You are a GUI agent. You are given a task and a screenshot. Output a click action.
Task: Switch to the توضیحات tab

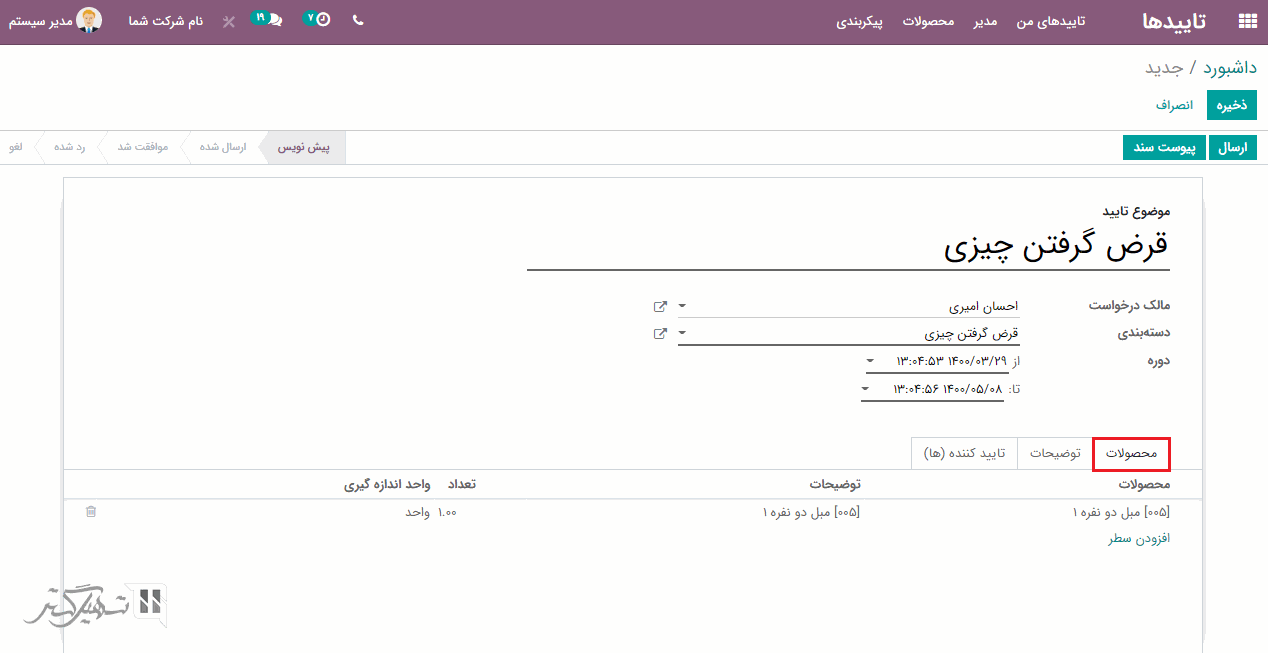pos(1055,454)
